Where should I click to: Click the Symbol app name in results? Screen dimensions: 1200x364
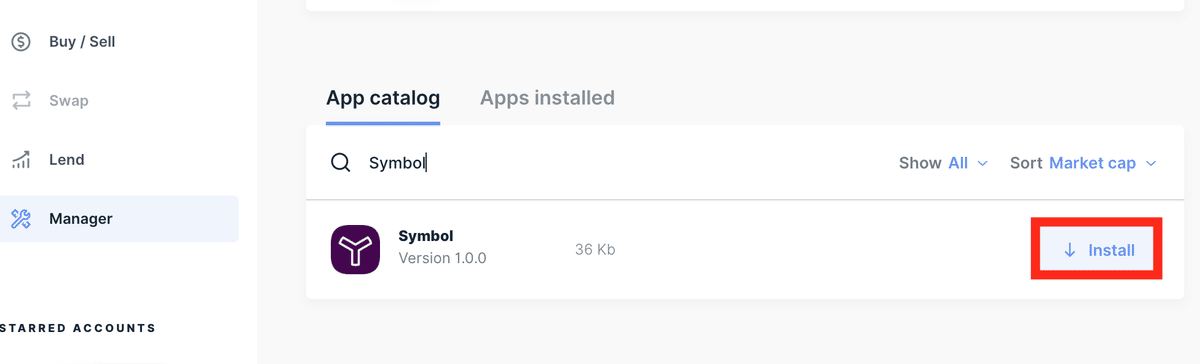pos(426,236)
